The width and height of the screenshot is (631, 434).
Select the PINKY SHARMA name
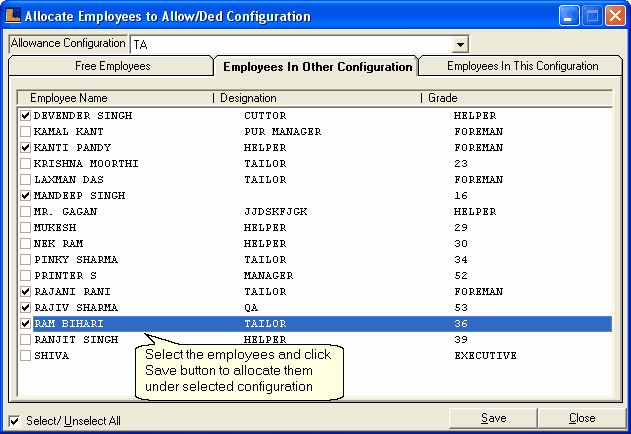click(76, 260)
